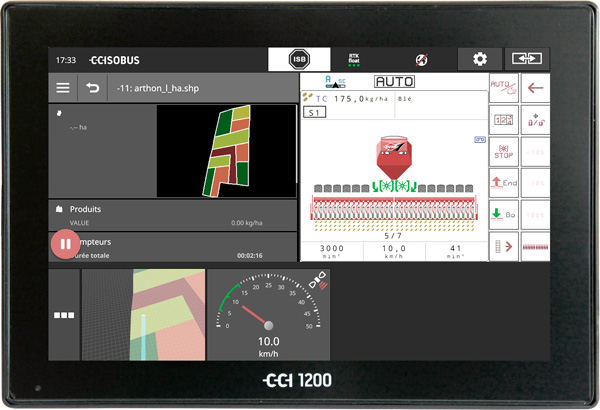
Task: Open the RTK float GPS status
Action: tap(354, 59)
